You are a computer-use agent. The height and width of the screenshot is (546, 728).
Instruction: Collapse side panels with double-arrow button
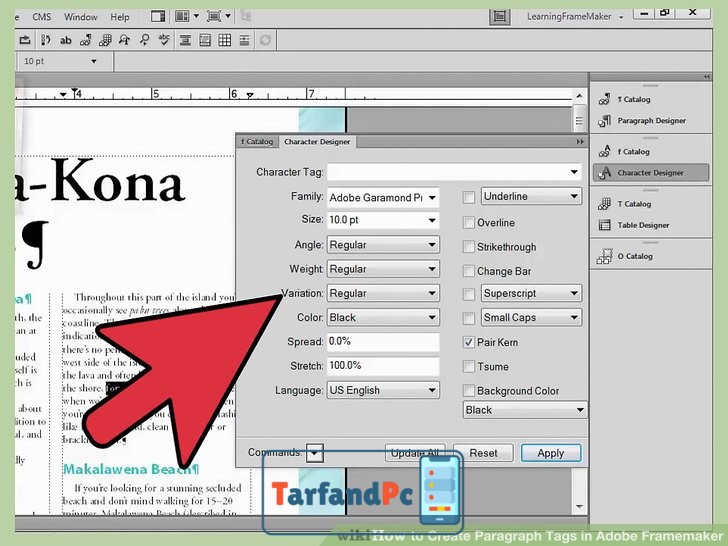pos(707,77)
